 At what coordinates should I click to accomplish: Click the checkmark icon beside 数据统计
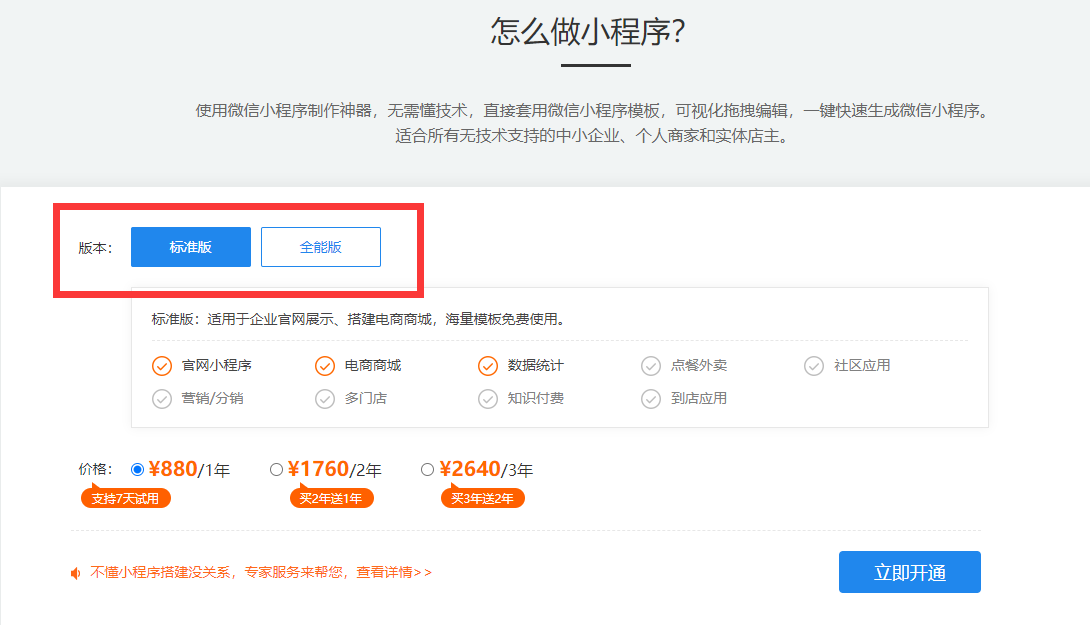488,366
